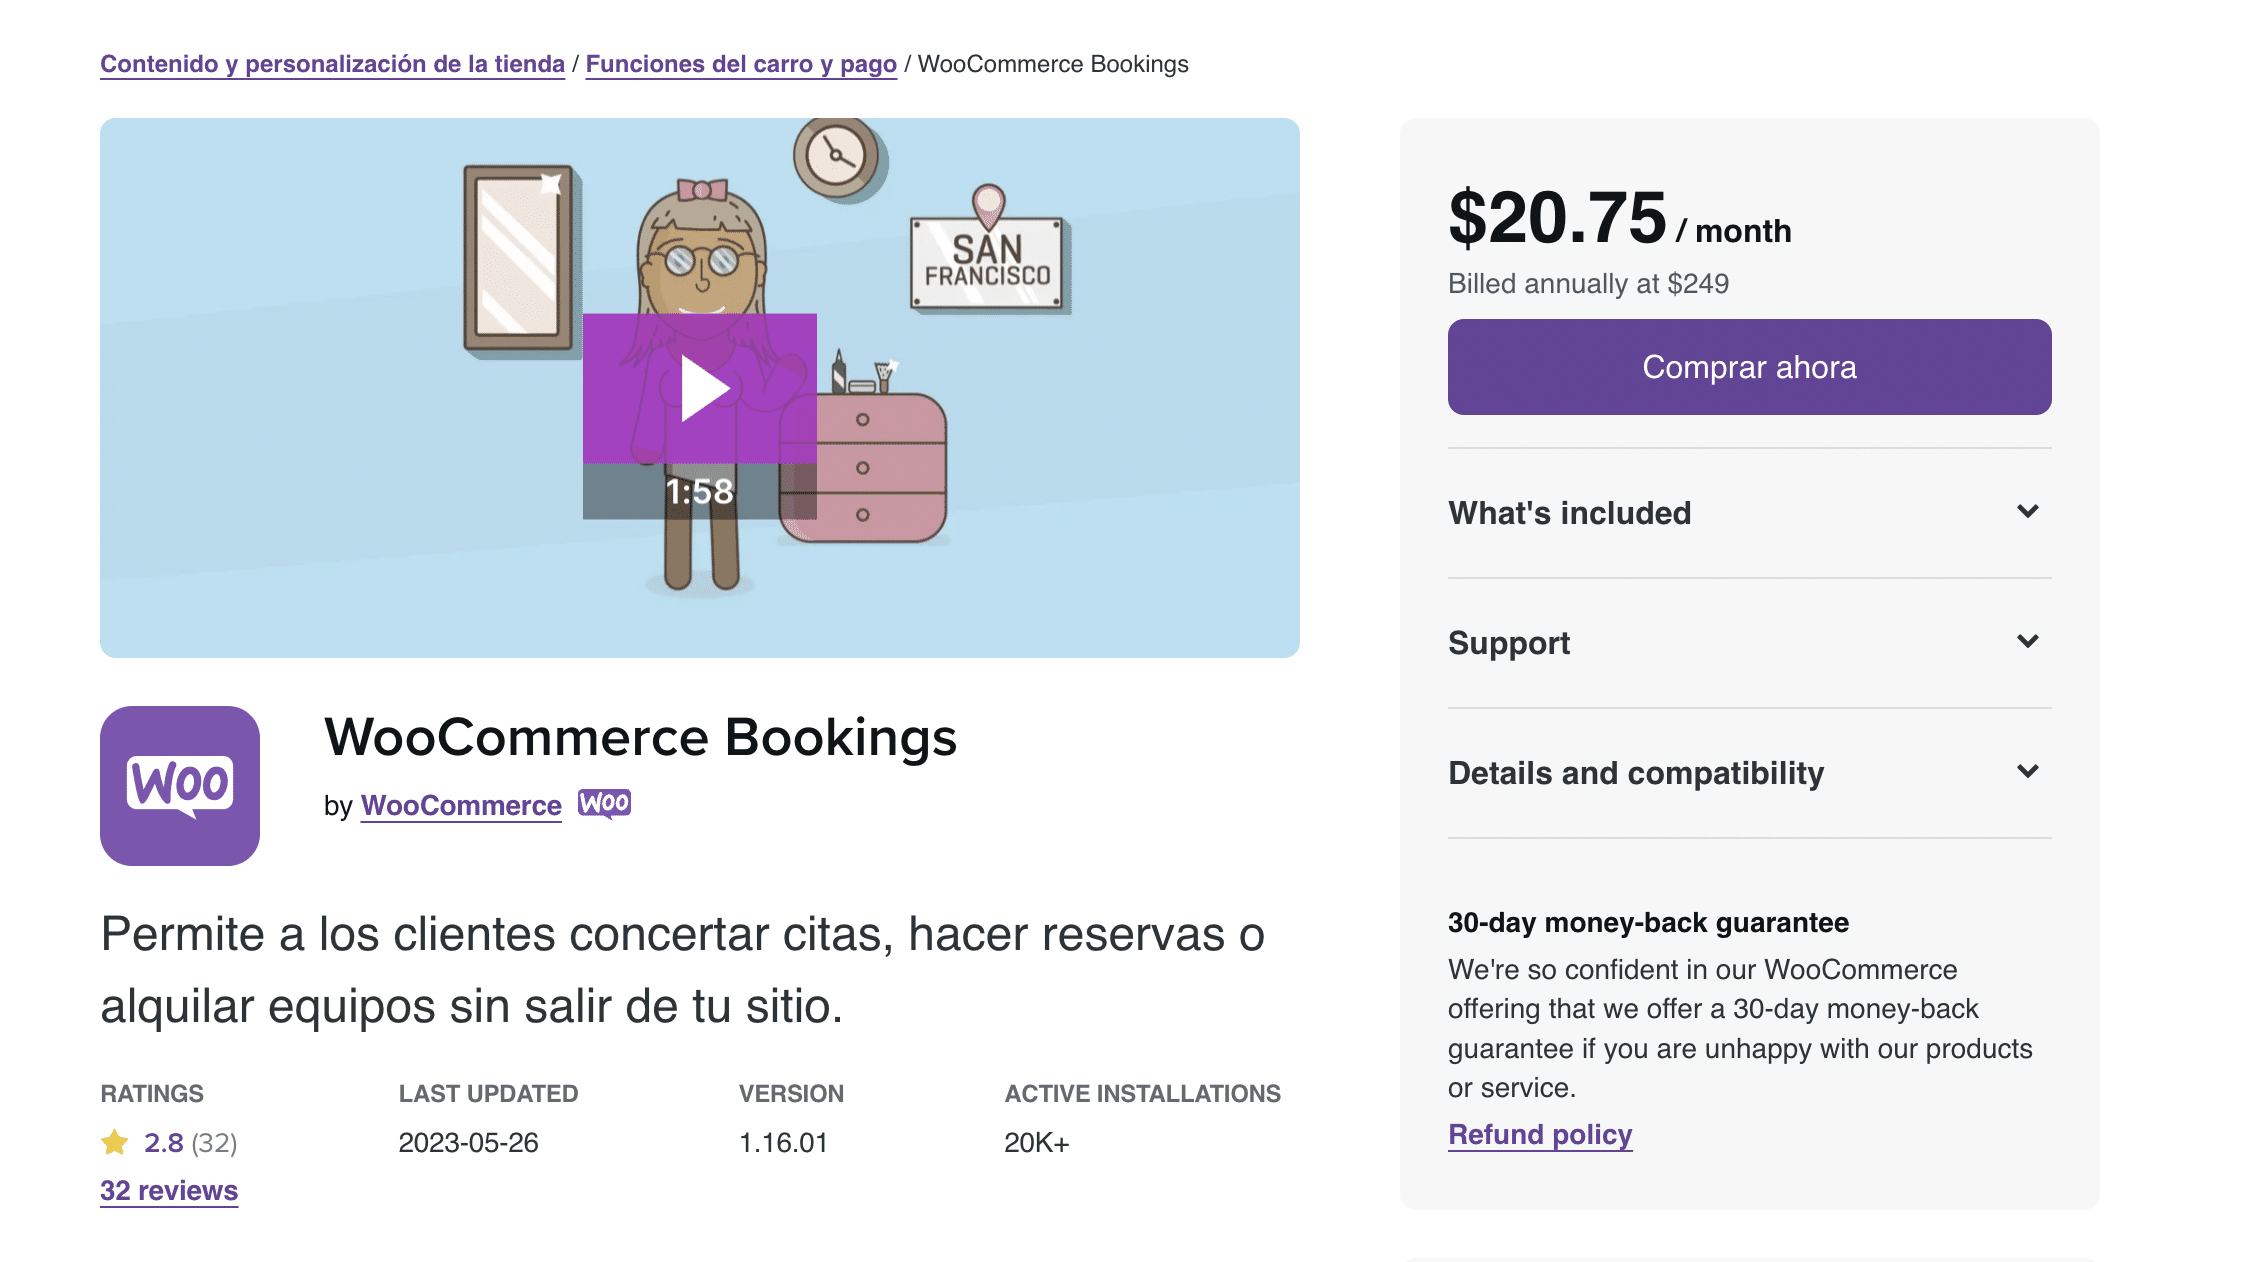Click the video thumbnail illustration

pyautogui.click(x=700, y=388)
